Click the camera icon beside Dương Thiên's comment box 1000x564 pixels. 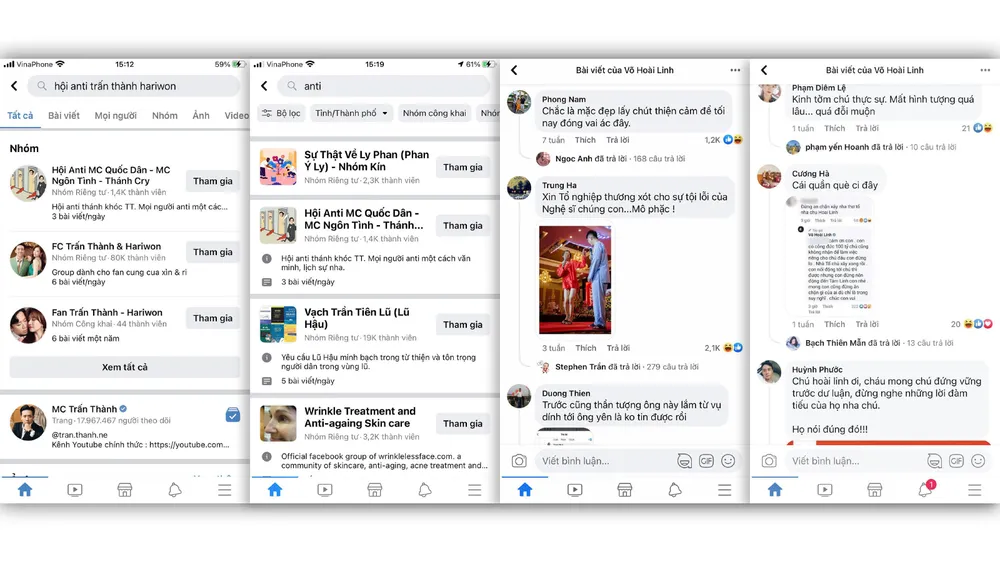(519, 461)
